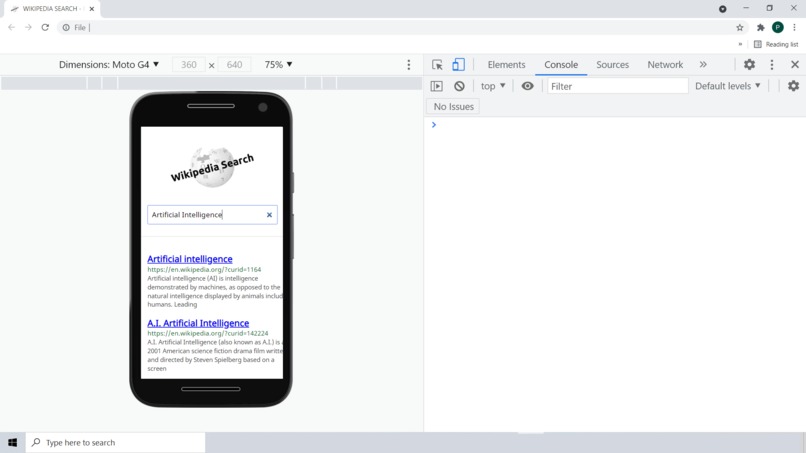Switch to the Elements tab
Viewport: 806px width, 453px height.
(x=506, y=65)
